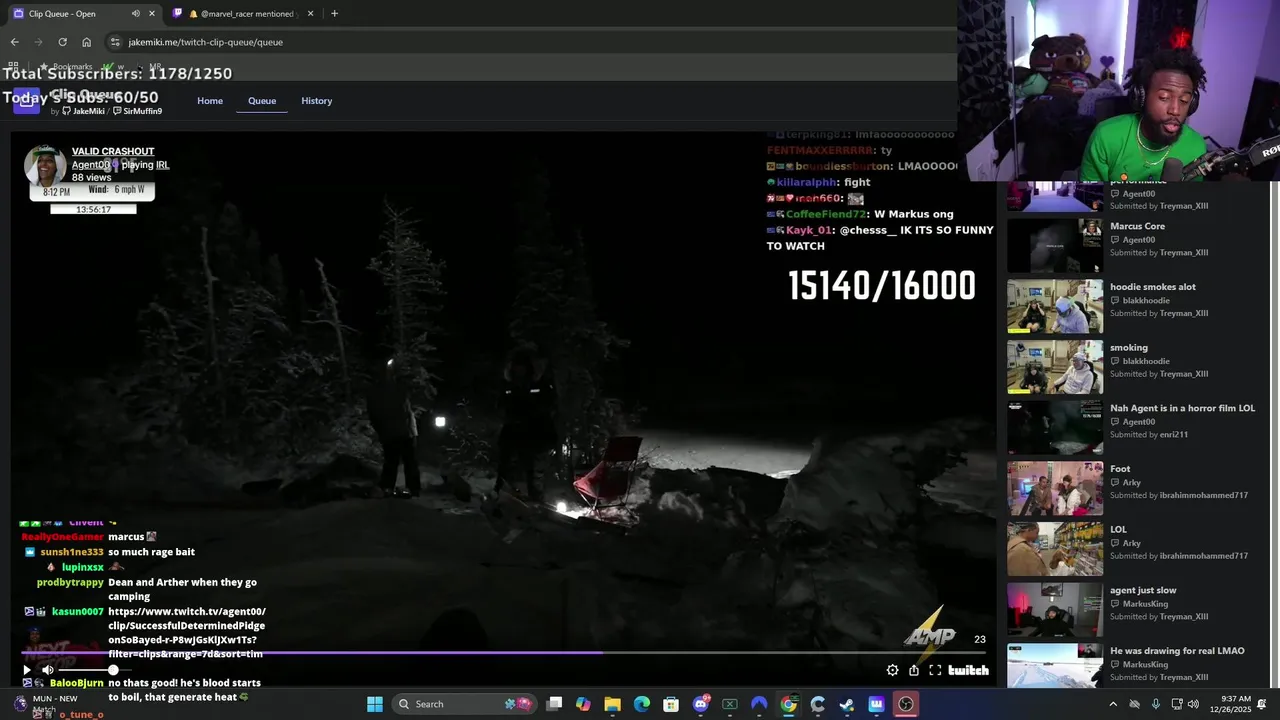Click chat username prodbytrappy
The height and width of the screenshot is (720, 1280).
coord(70,582)
